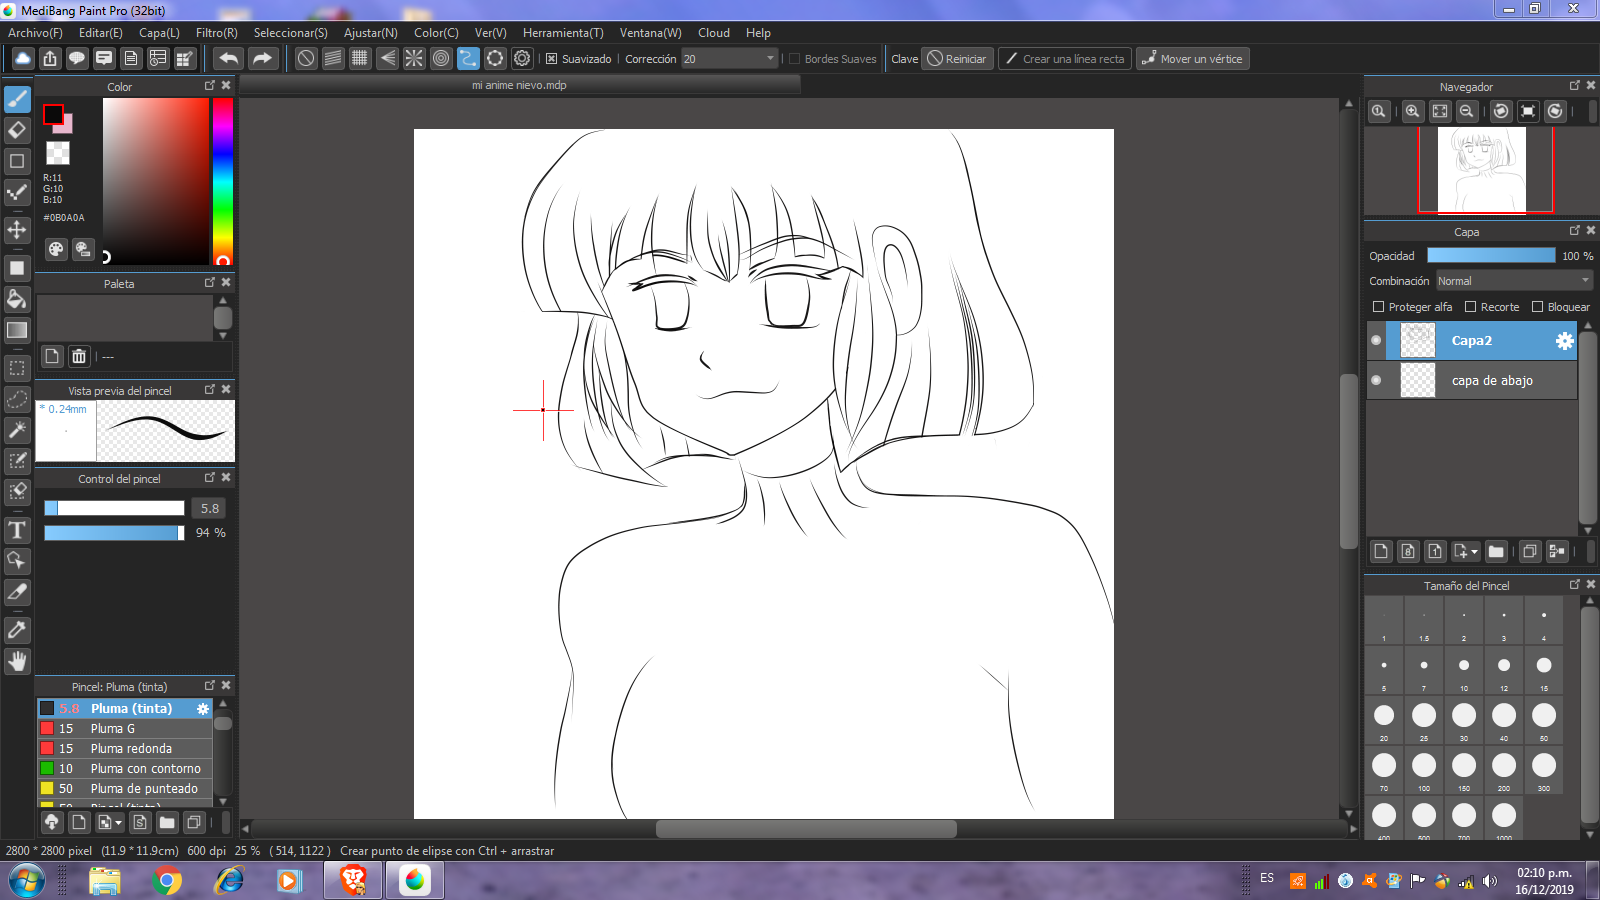Open Google Chrome from the taskbar

pos(167,881)
